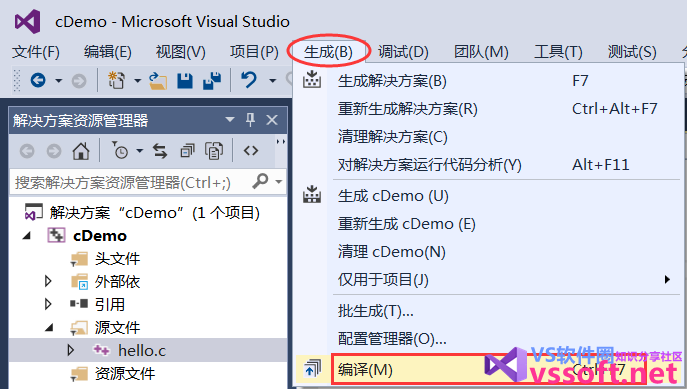Image resolution: width=687 pixels, height=389 pixels.
Task: Open the dropdown next to navigate back arrow
Action: (58, 81)
